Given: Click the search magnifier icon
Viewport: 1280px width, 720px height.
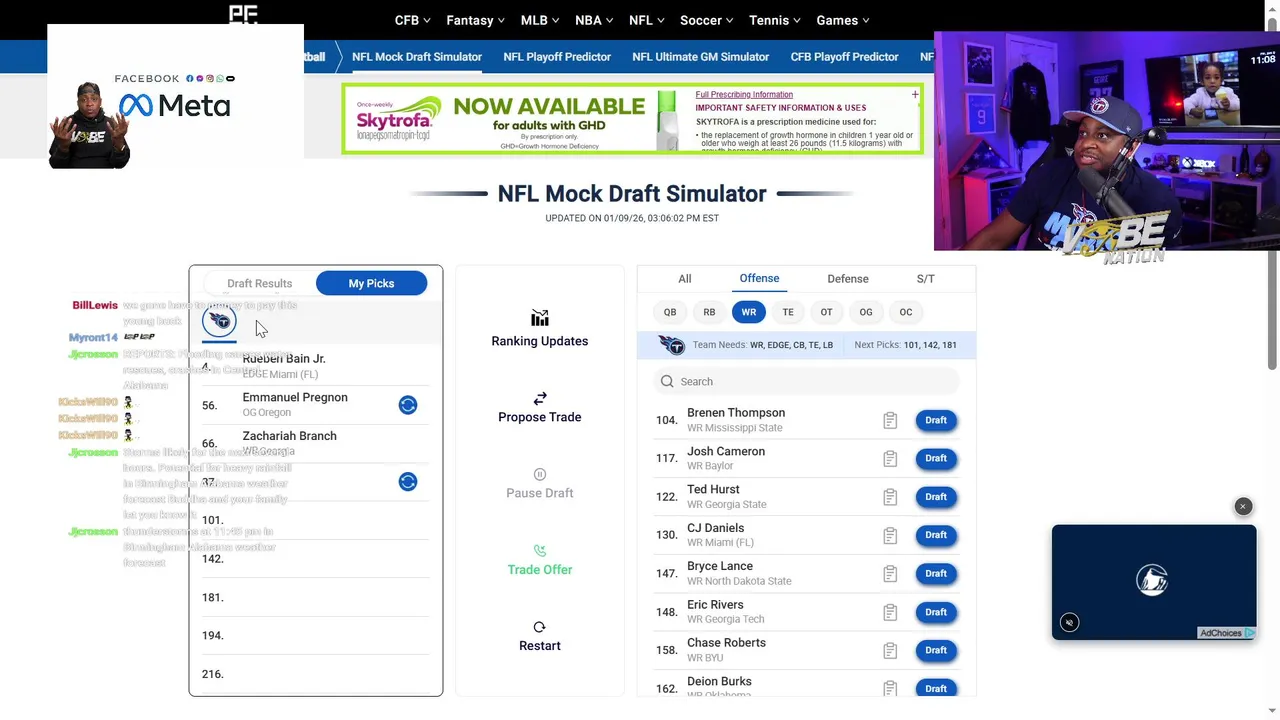Looking at the screenshot, I should tap(667, 381).
